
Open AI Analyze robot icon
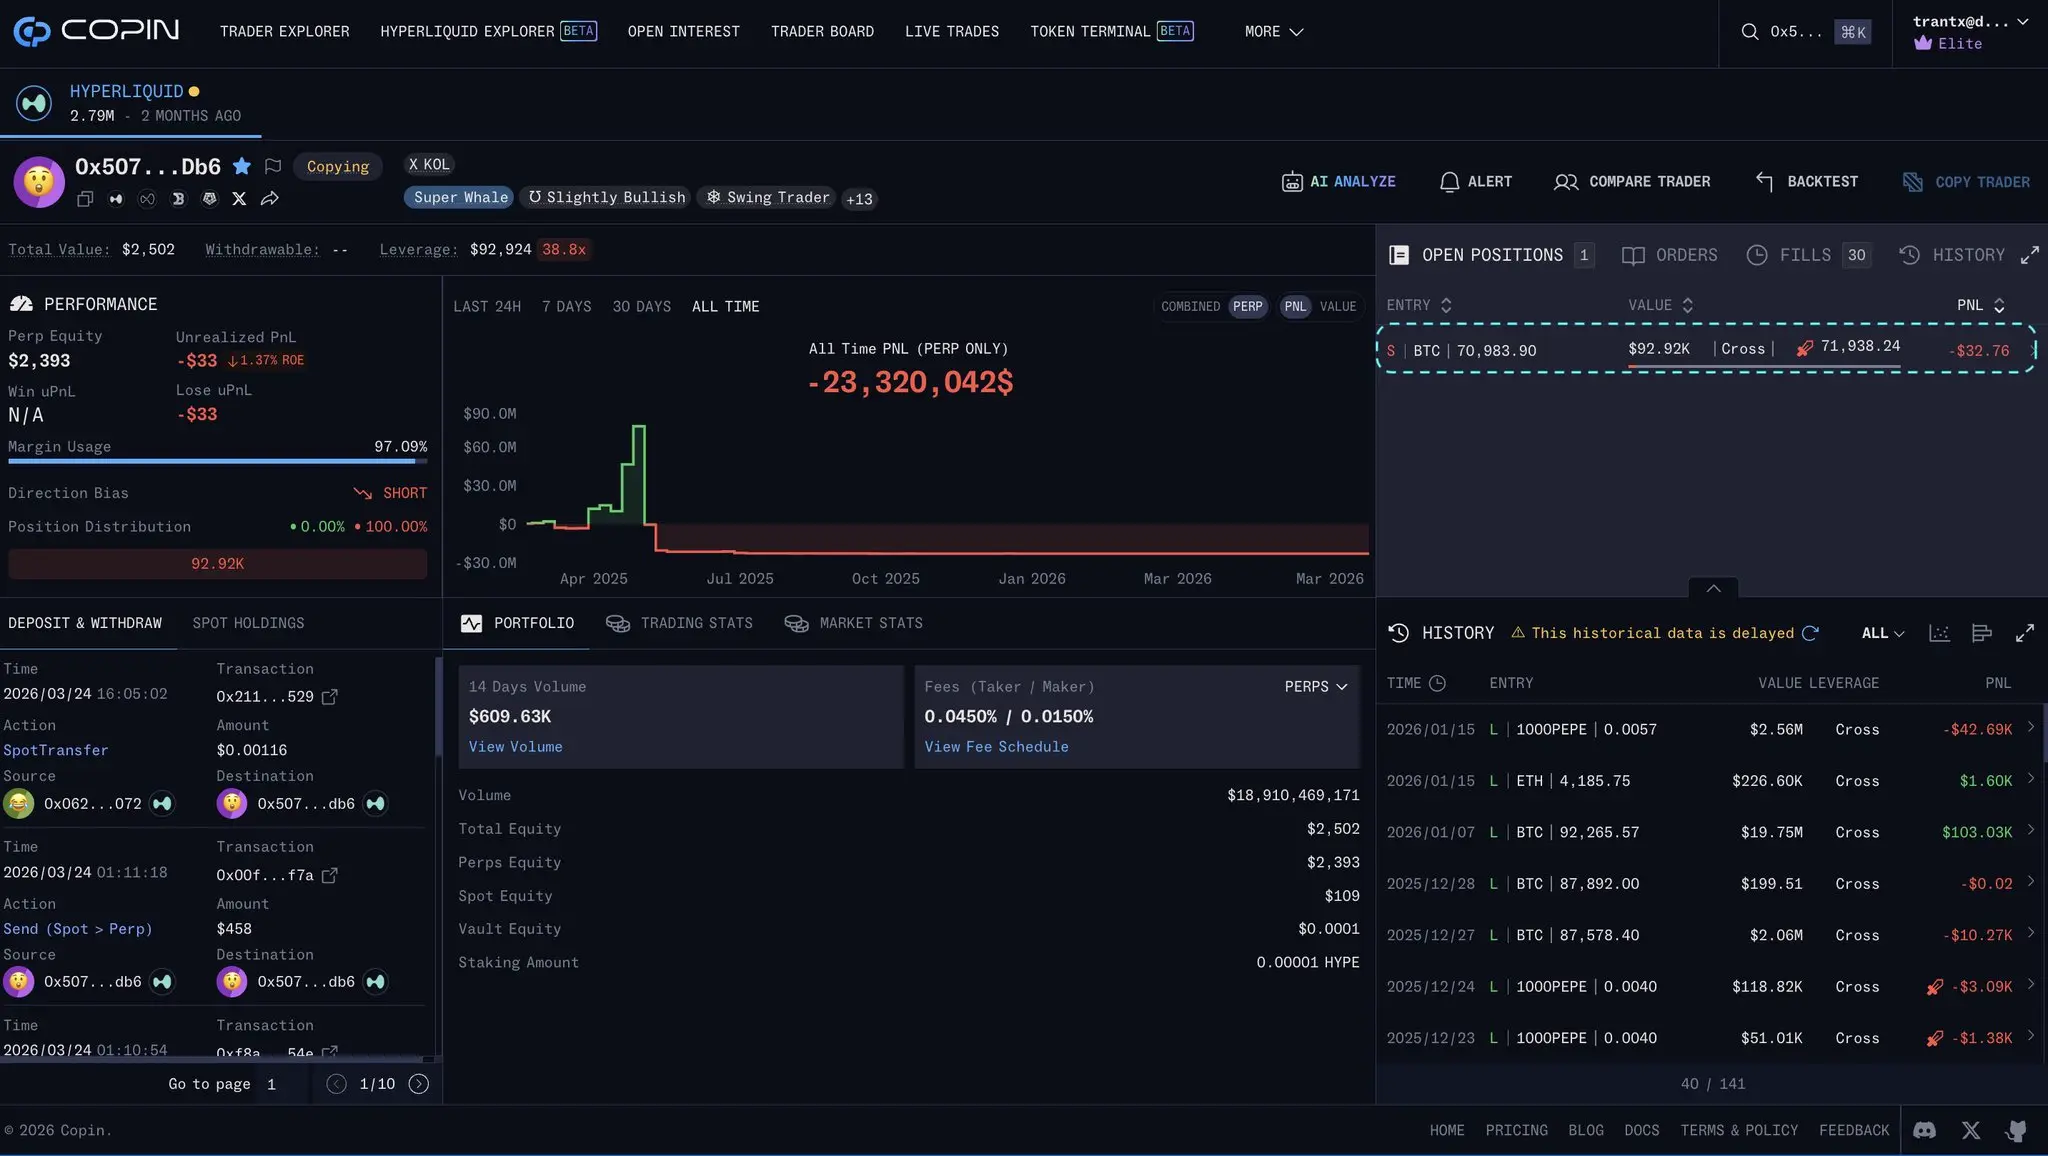pyautogui.click(x=1292, y=182)
